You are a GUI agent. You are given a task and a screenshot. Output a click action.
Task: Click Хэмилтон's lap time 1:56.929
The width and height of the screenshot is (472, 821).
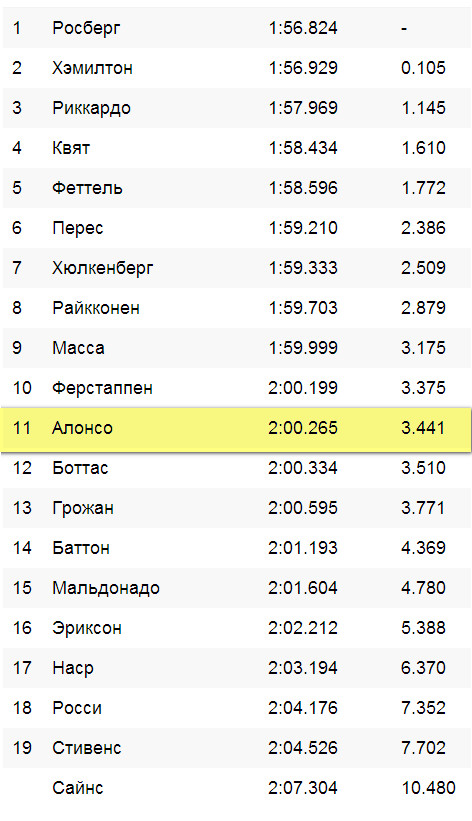pos(303,68)
